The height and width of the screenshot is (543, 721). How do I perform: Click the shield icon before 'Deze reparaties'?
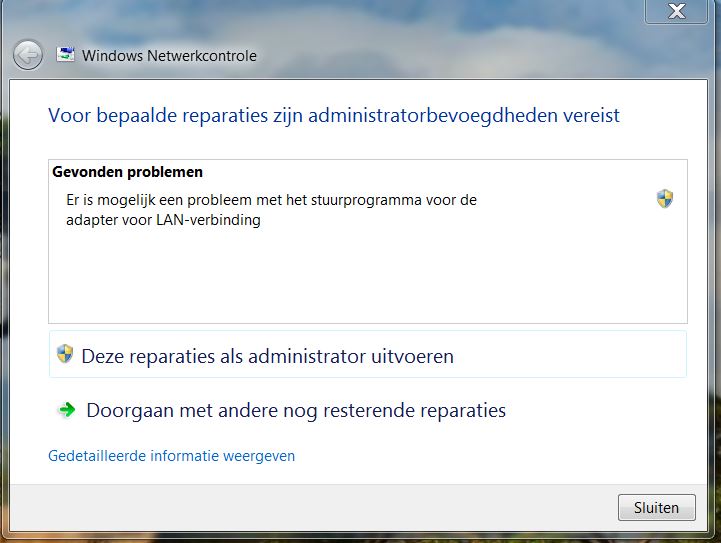[65, 354]
